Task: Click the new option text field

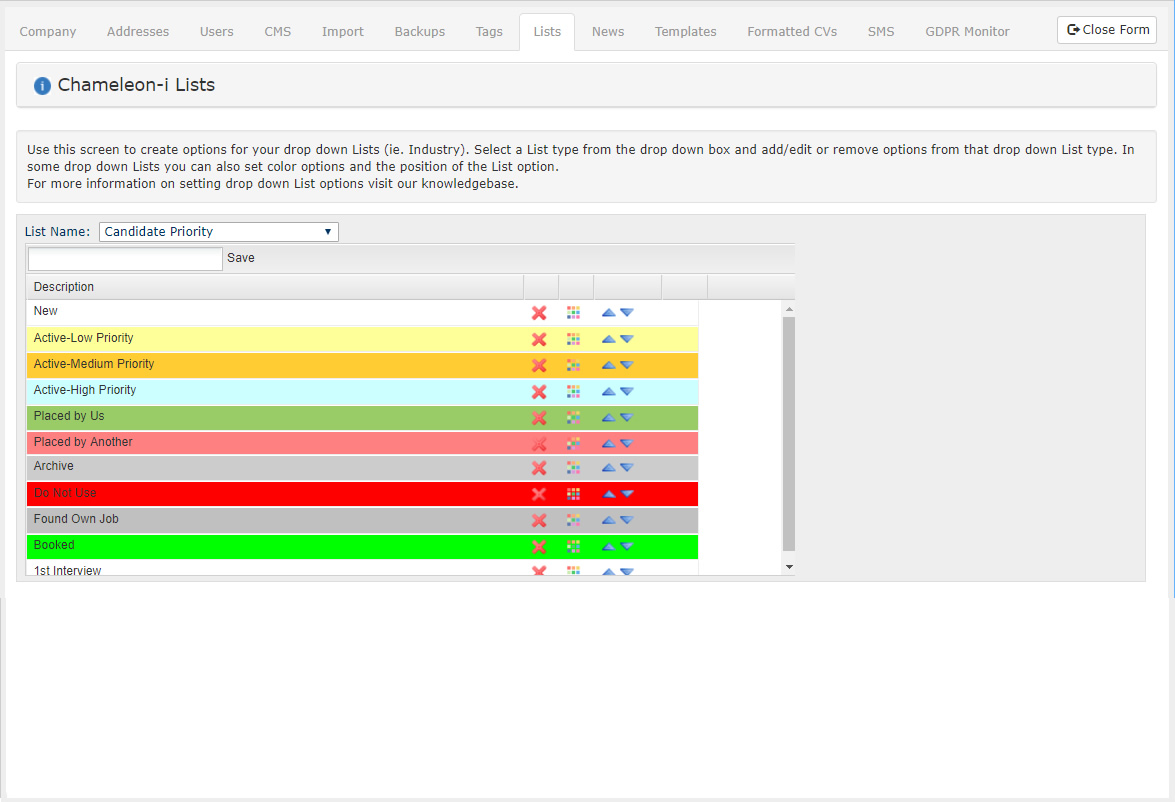Action: click(x=125, y=259)
